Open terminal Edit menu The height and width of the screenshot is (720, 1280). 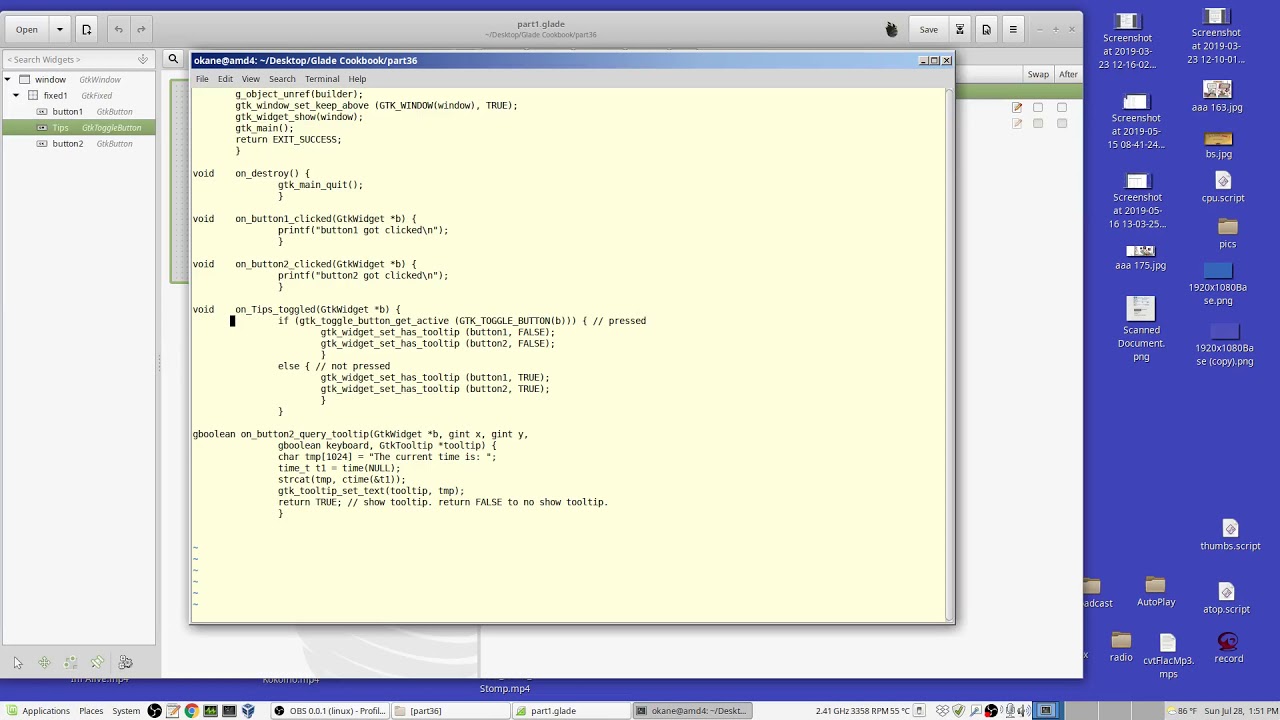point(225,79)
